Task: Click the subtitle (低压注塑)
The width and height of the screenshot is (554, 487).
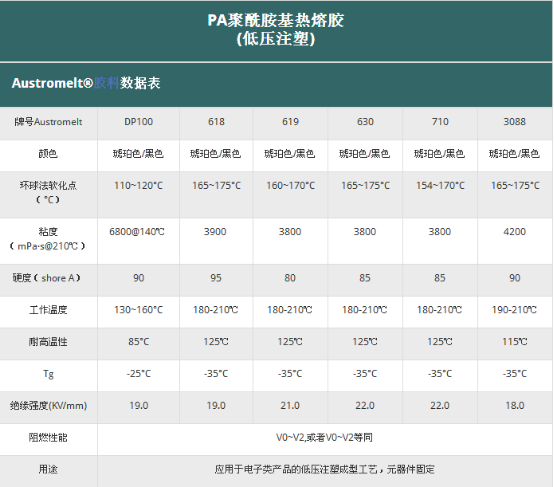Action: [x=276, y=39]
